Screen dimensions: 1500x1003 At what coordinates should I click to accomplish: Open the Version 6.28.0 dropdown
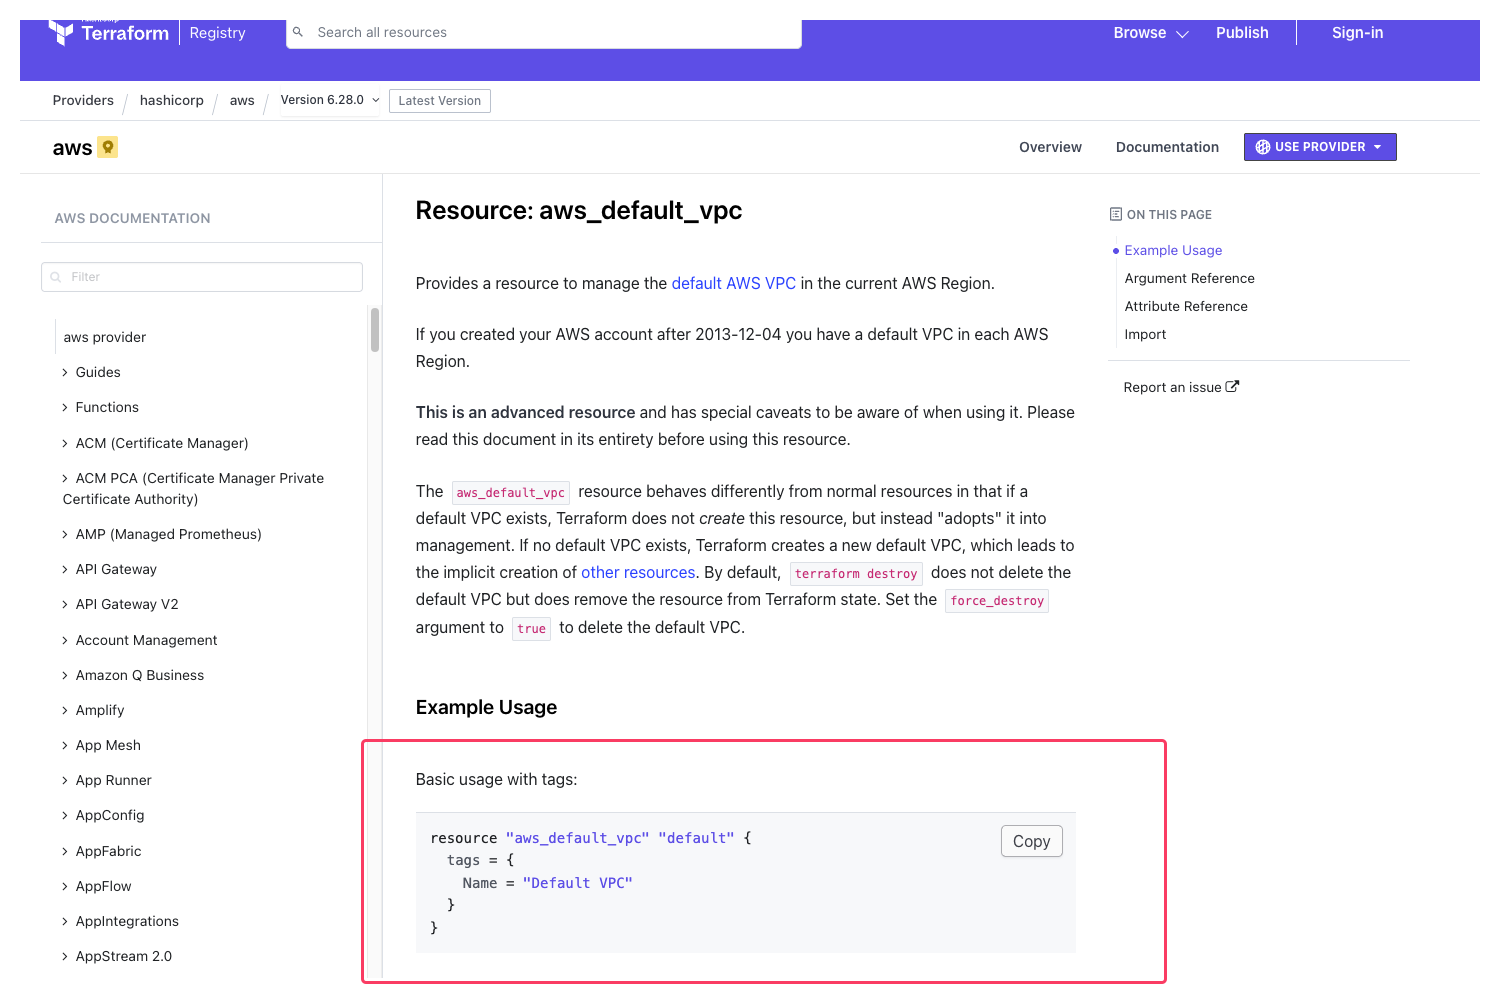[328, 100]
